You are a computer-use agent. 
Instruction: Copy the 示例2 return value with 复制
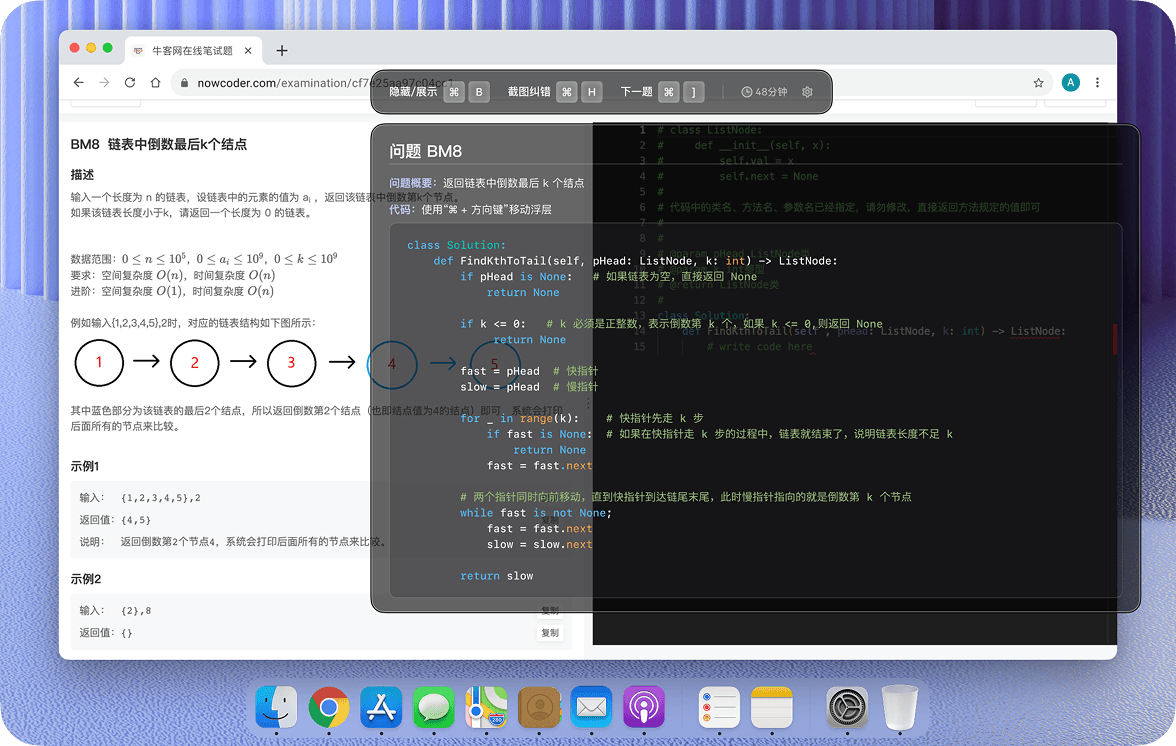[550, 633]
